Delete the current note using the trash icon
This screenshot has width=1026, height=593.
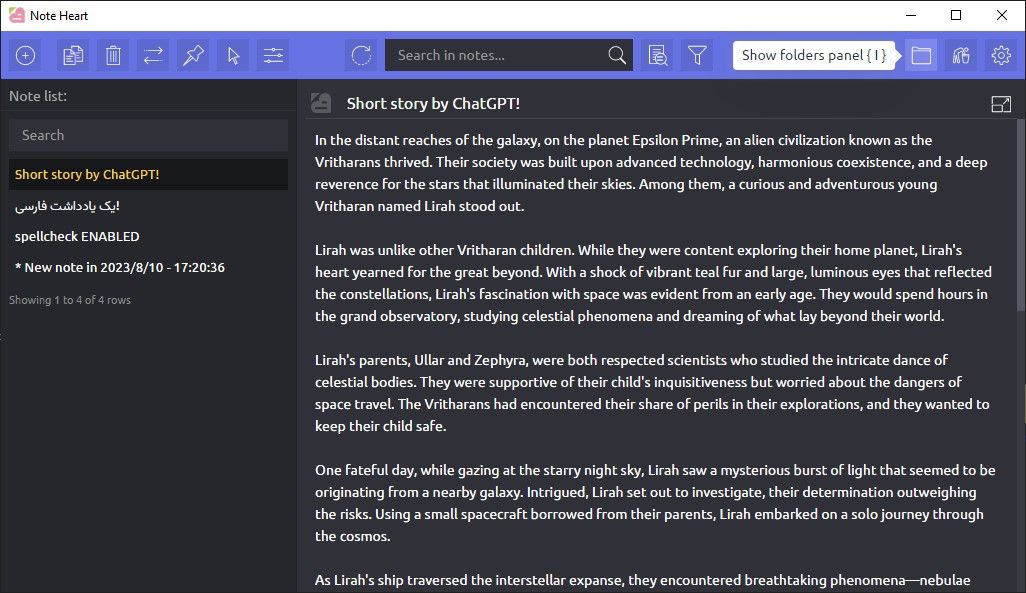coord(113,55)
